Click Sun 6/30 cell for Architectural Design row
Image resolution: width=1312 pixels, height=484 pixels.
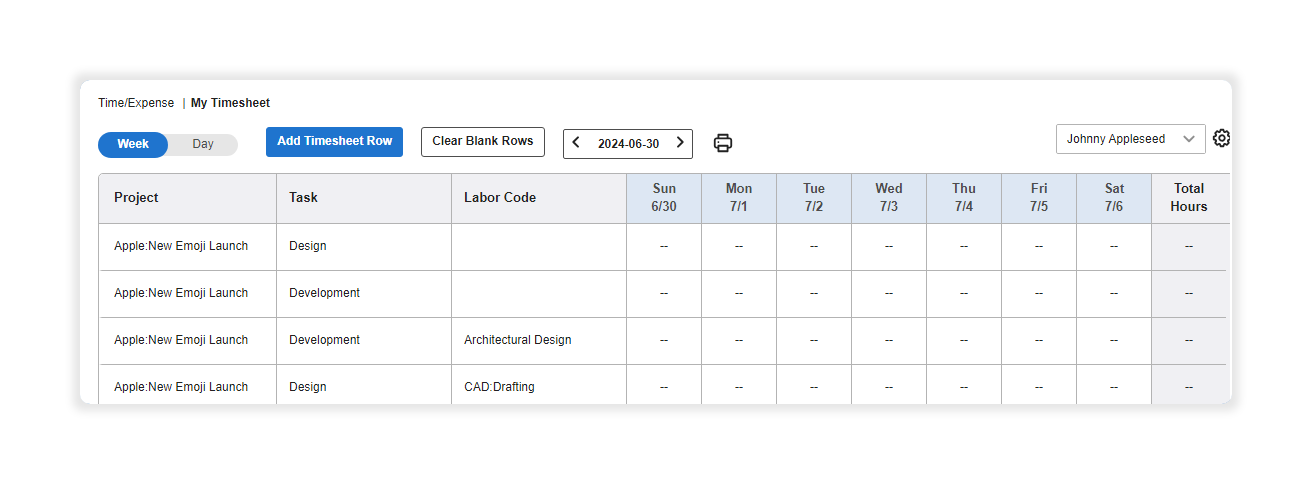click(664, 340)
